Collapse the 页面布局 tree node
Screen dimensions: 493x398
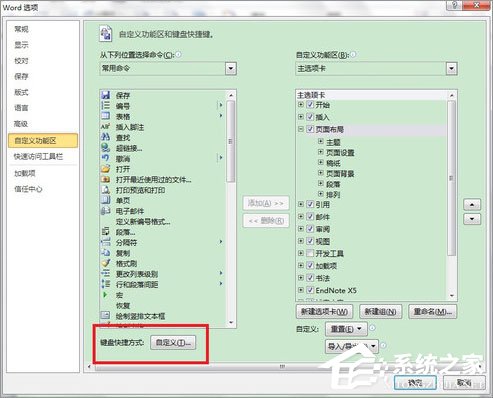click(300, 129)
